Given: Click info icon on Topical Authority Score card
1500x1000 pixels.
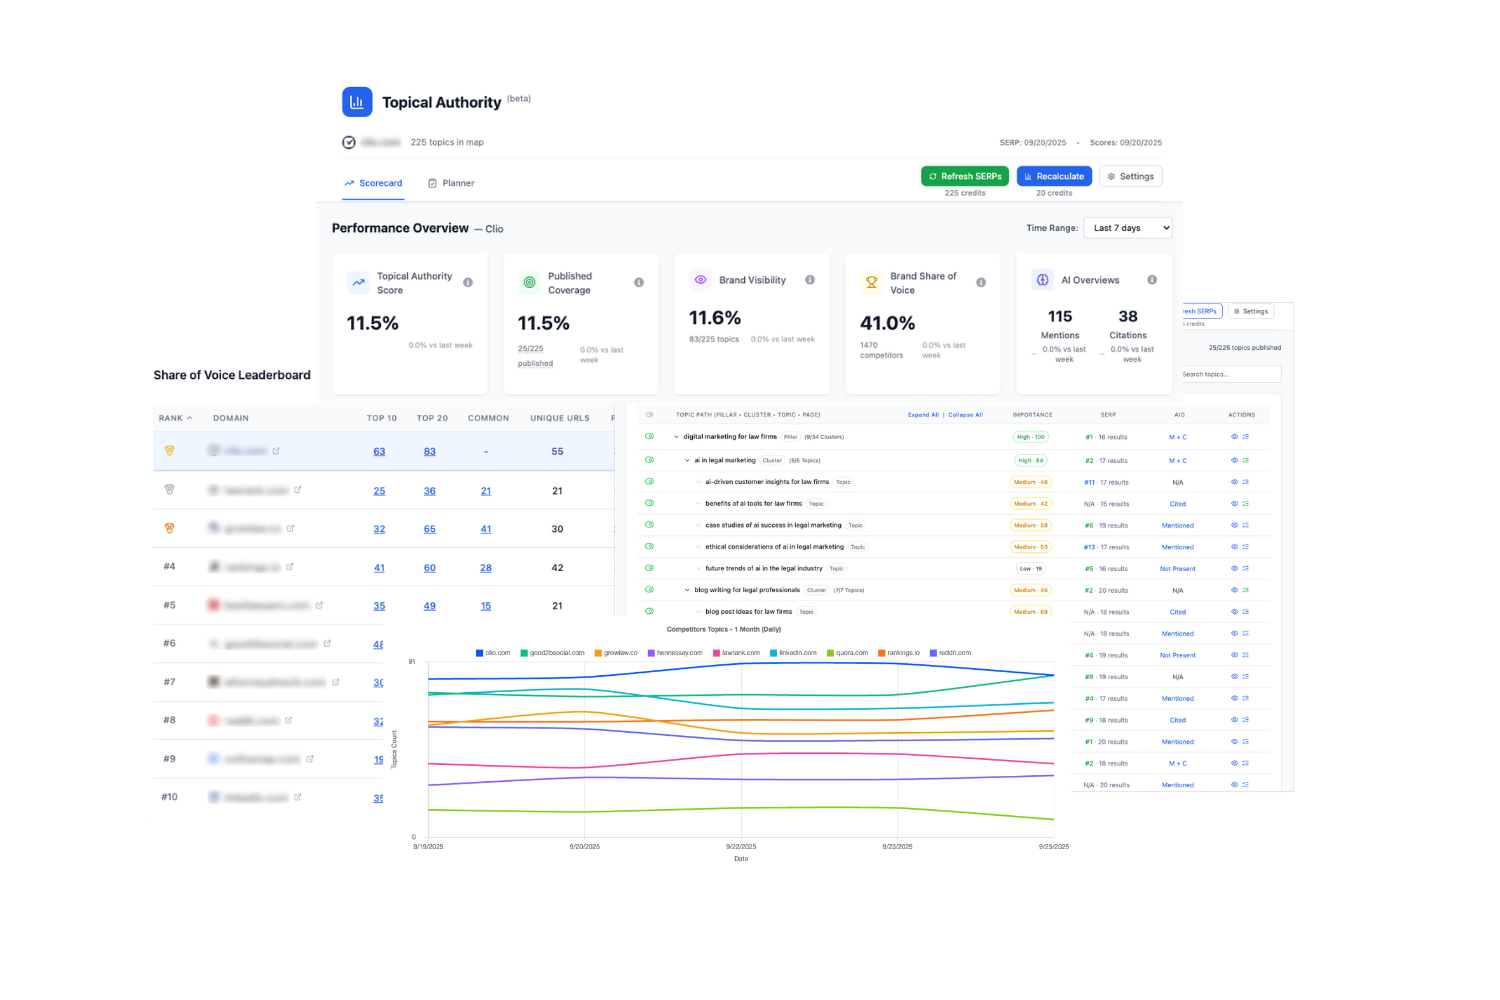Looking at the screenshot, I should click(x=468, y=282).
